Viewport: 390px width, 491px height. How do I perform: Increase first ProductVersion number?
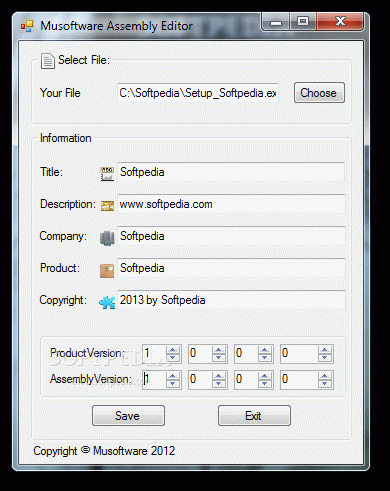tap(173, 350)
